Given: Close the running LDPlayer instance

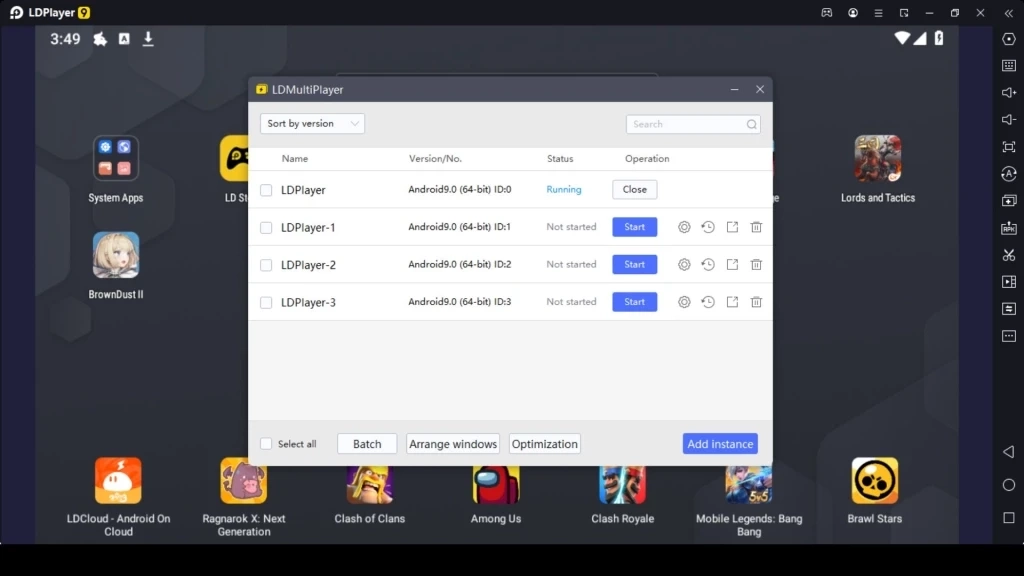Looking at the screenshot, I should tap(637, 189).
